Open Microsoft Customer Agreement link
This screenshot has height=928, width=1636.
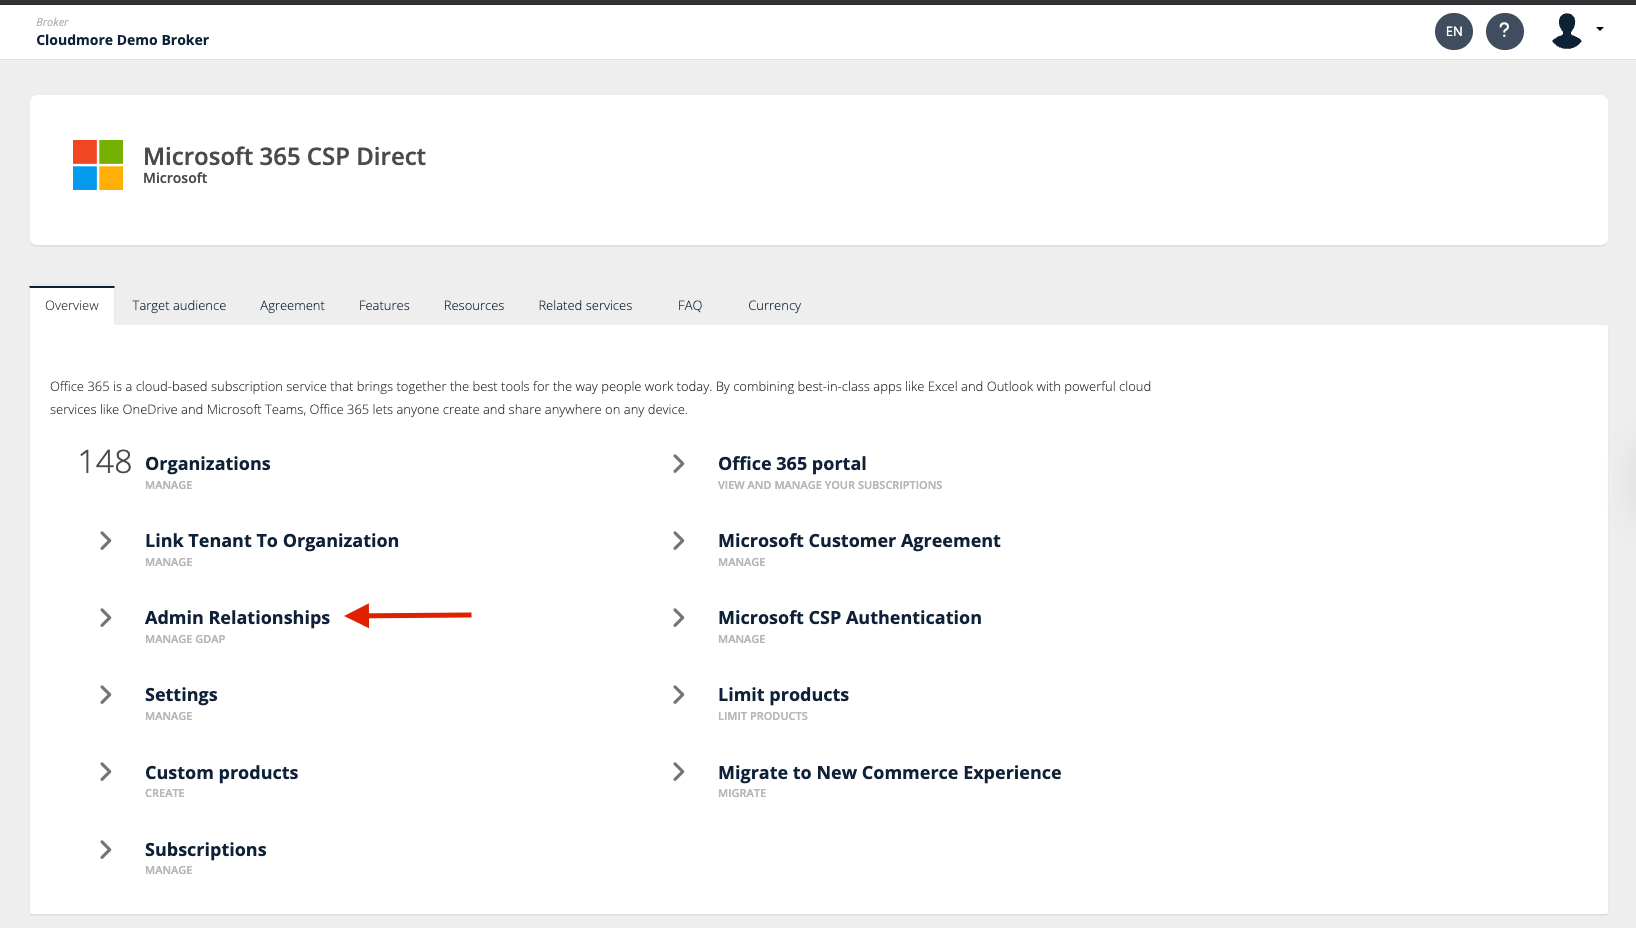(x=858, y=541)
